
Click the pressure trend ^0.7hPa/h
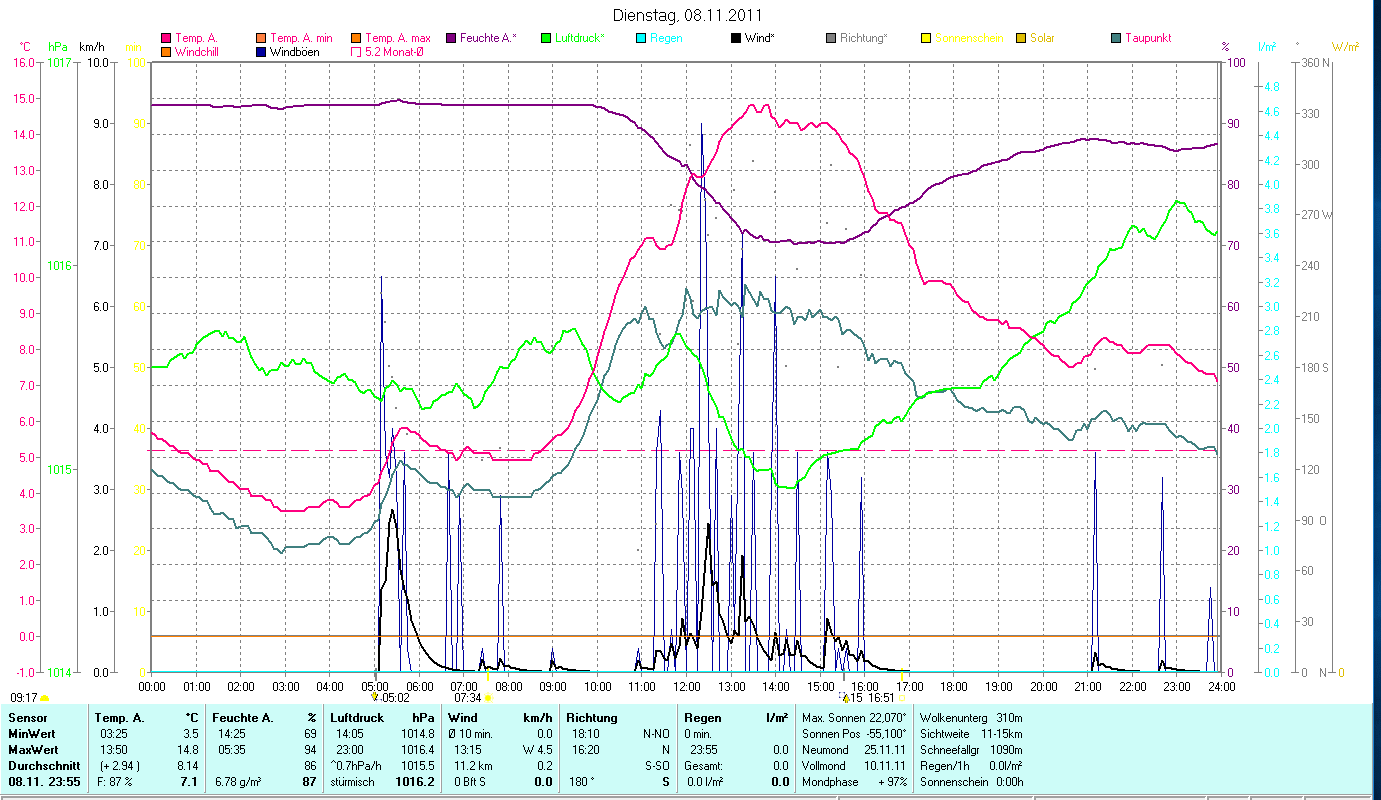tap(358, 766)
